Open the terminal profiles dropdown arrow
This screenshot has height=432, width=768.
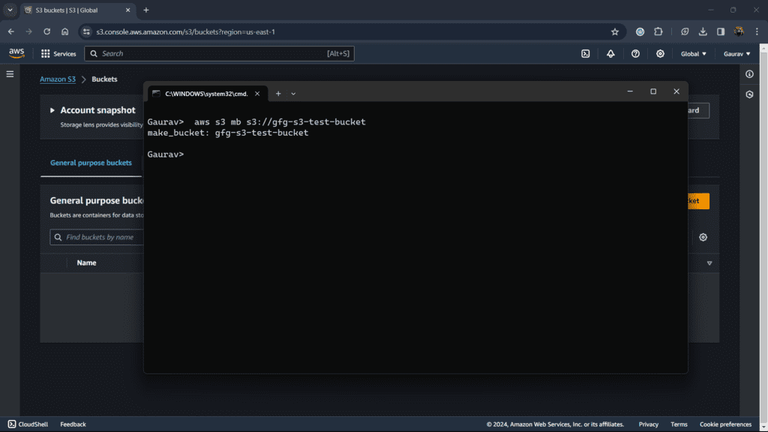tap(293, 94)
